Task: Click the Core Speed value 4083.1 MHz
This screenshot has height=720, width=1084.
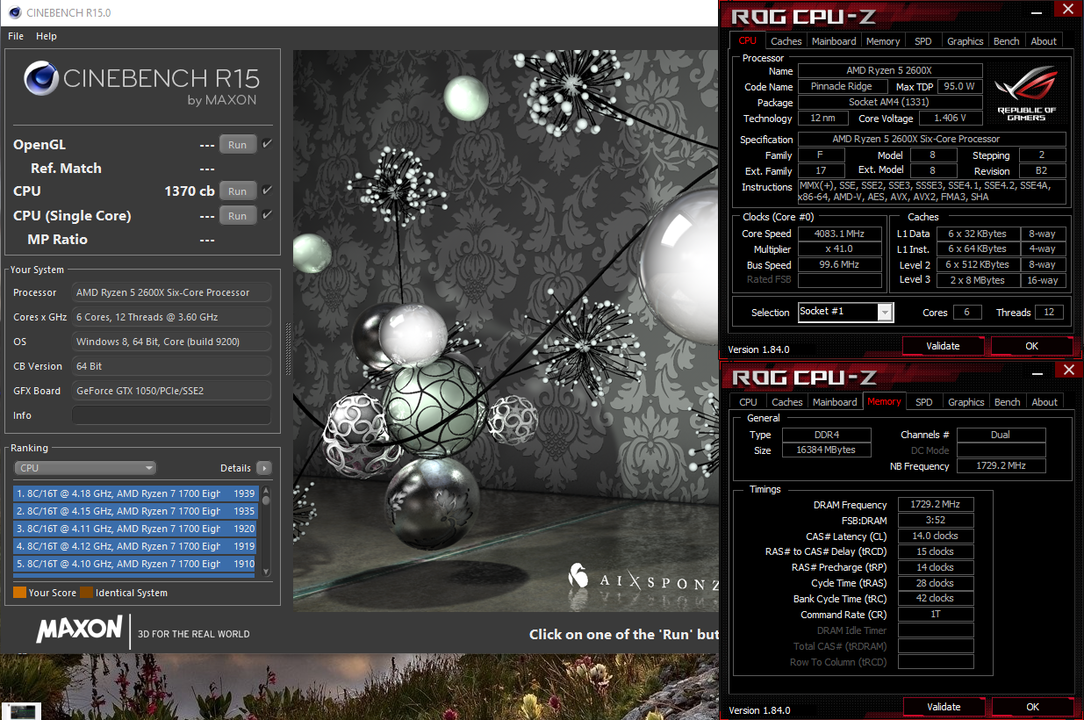Action: (x=839, y=234)
